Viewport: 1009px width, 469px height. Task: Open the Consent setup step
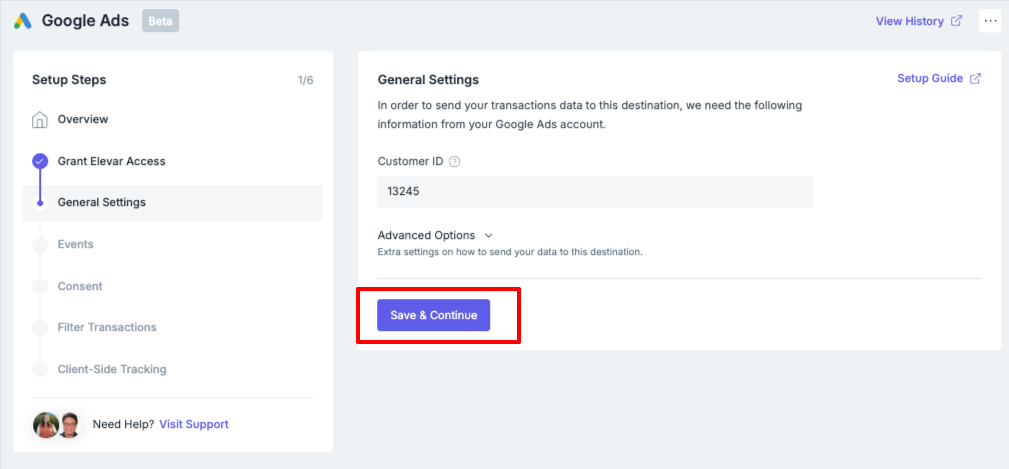(x=80, y=286)
